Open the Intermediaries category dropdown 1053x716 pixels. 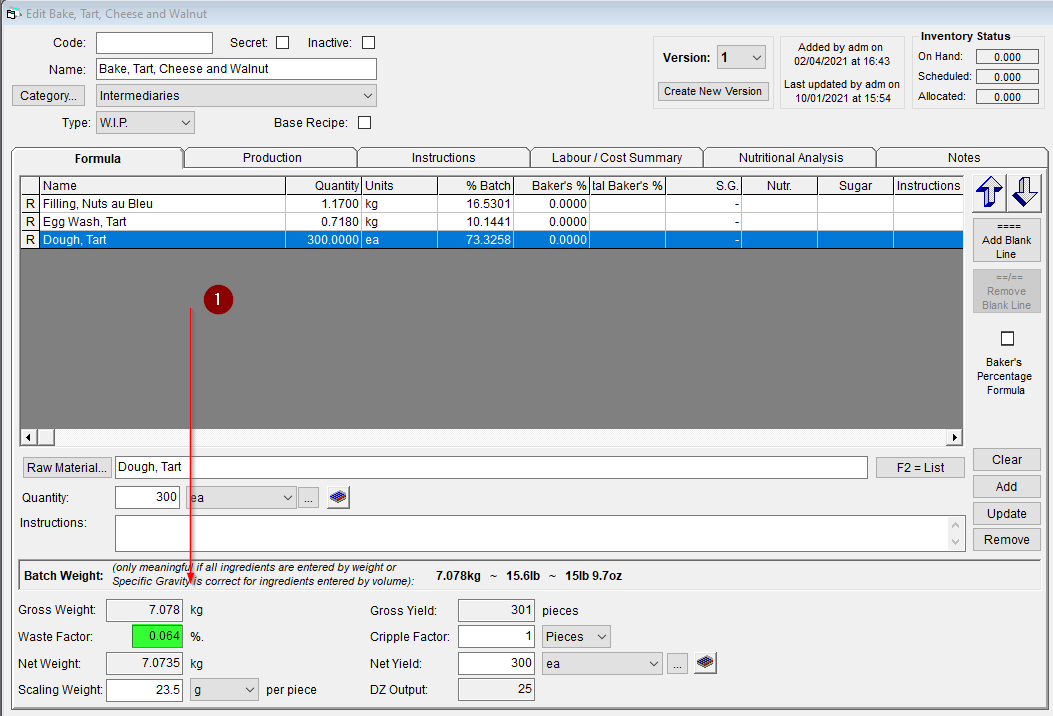[236, 95]
